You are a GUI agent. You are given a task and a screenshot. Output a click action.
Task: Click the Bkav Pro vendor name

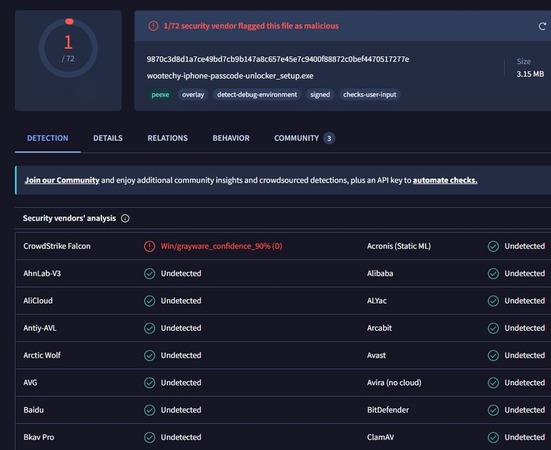[39, 437]
